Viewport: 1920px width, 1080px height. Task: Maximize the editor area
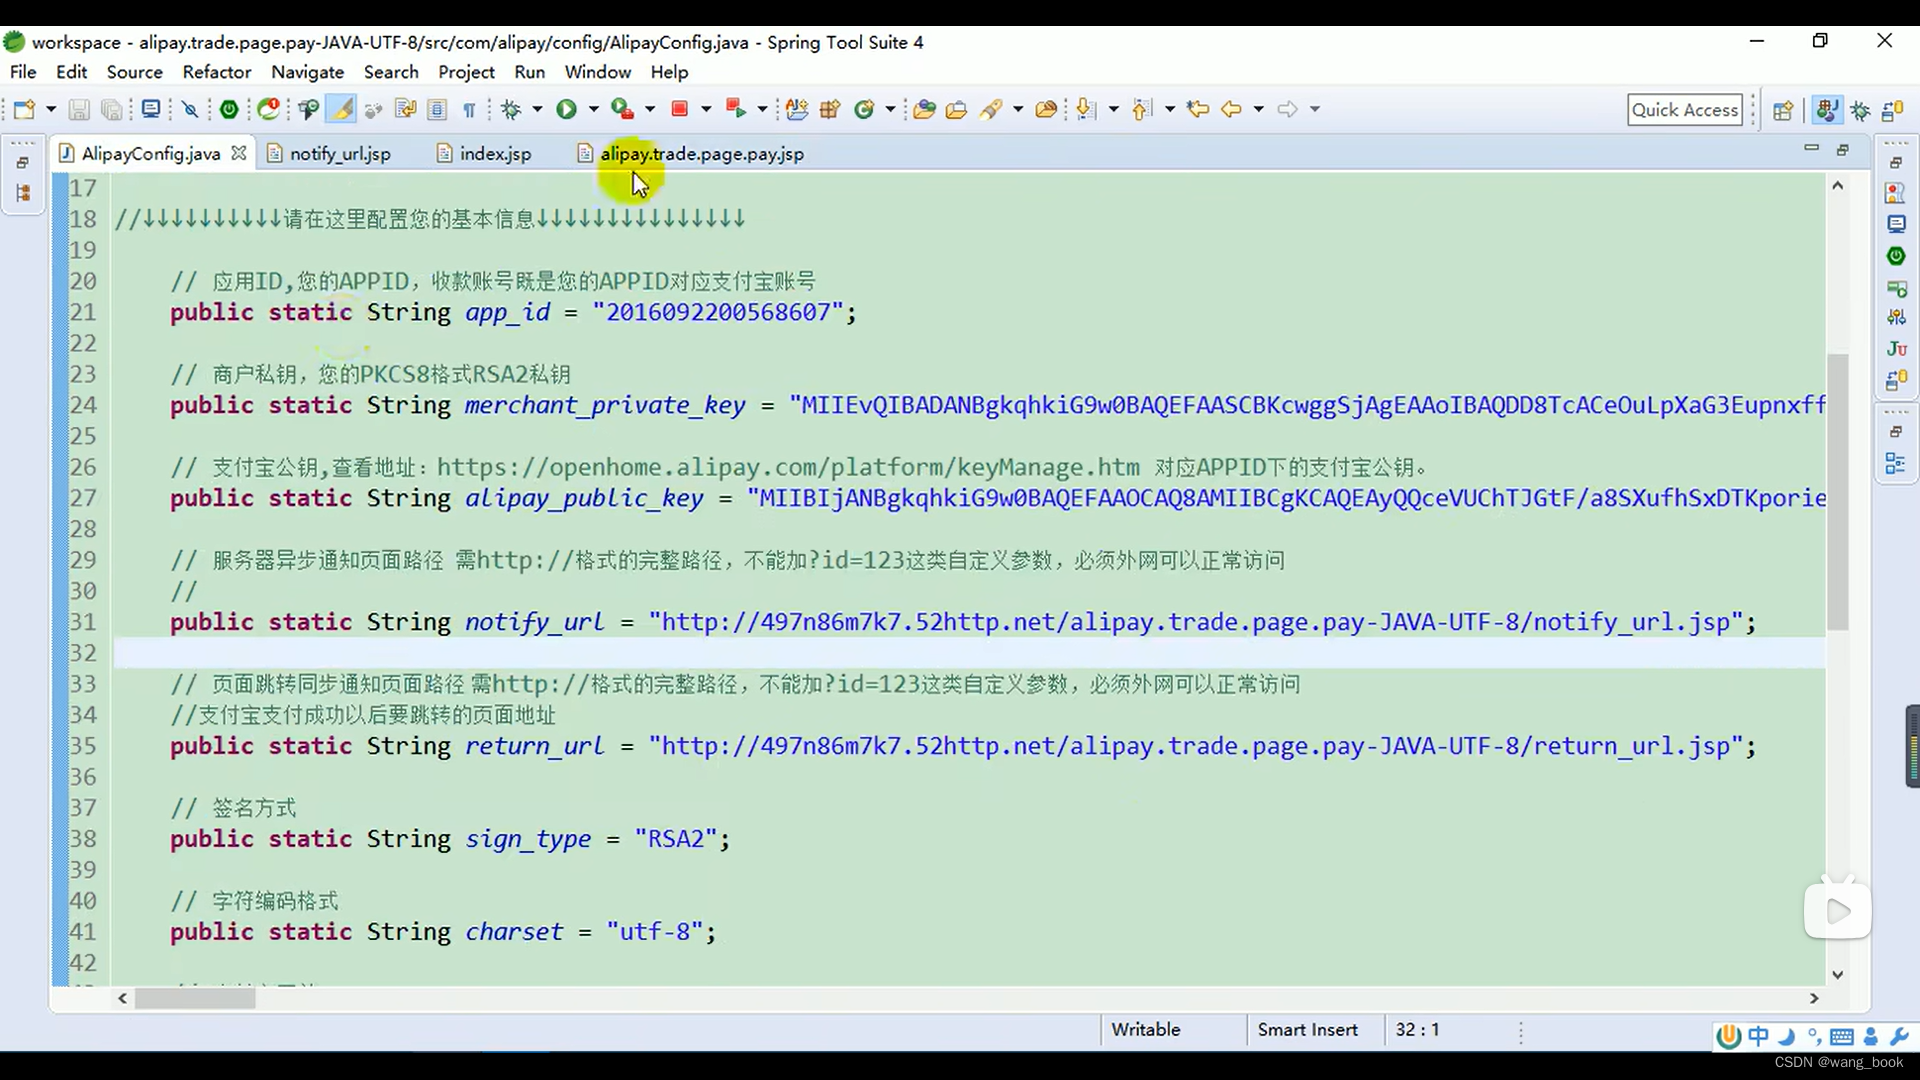(x=1843, y=150)
